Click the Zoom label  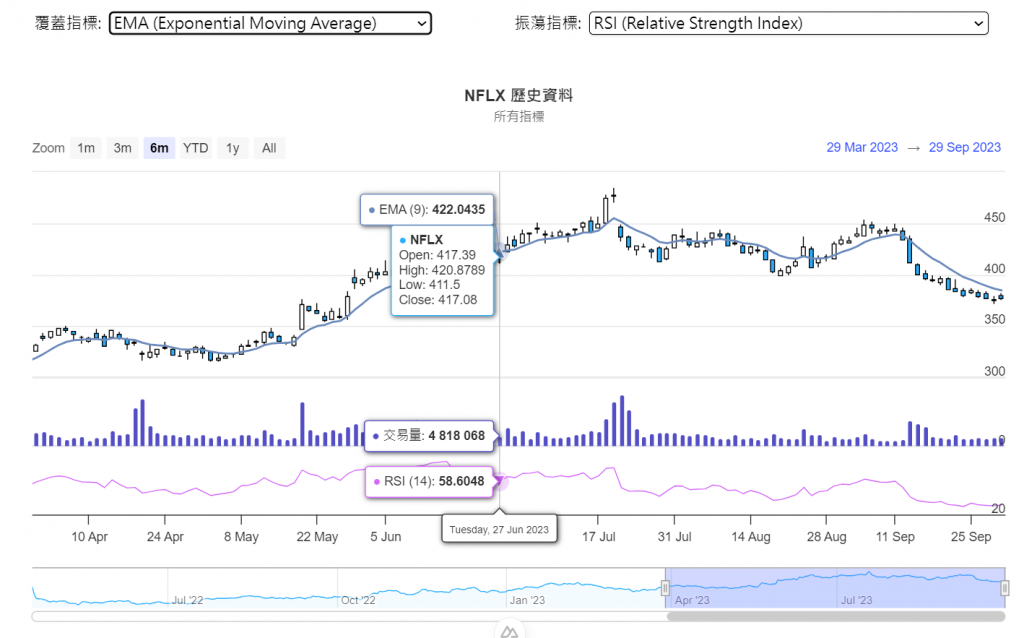48,148
